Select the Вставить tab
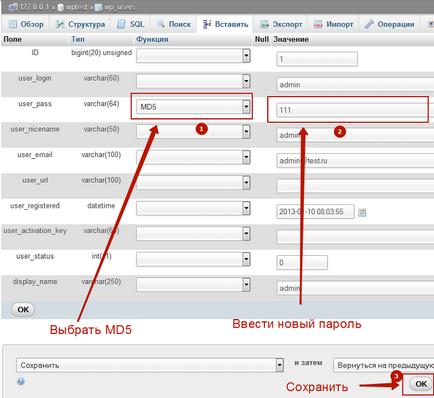 pyautogui.click(x=225, y=24)
